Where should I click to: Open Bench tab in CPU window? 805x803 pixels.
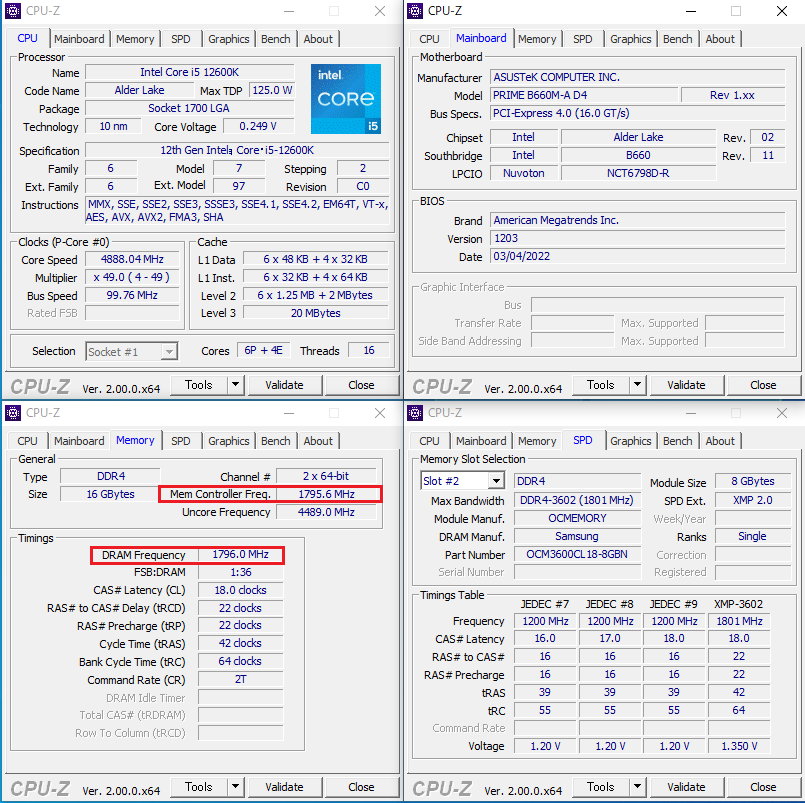tap(276, 39)
